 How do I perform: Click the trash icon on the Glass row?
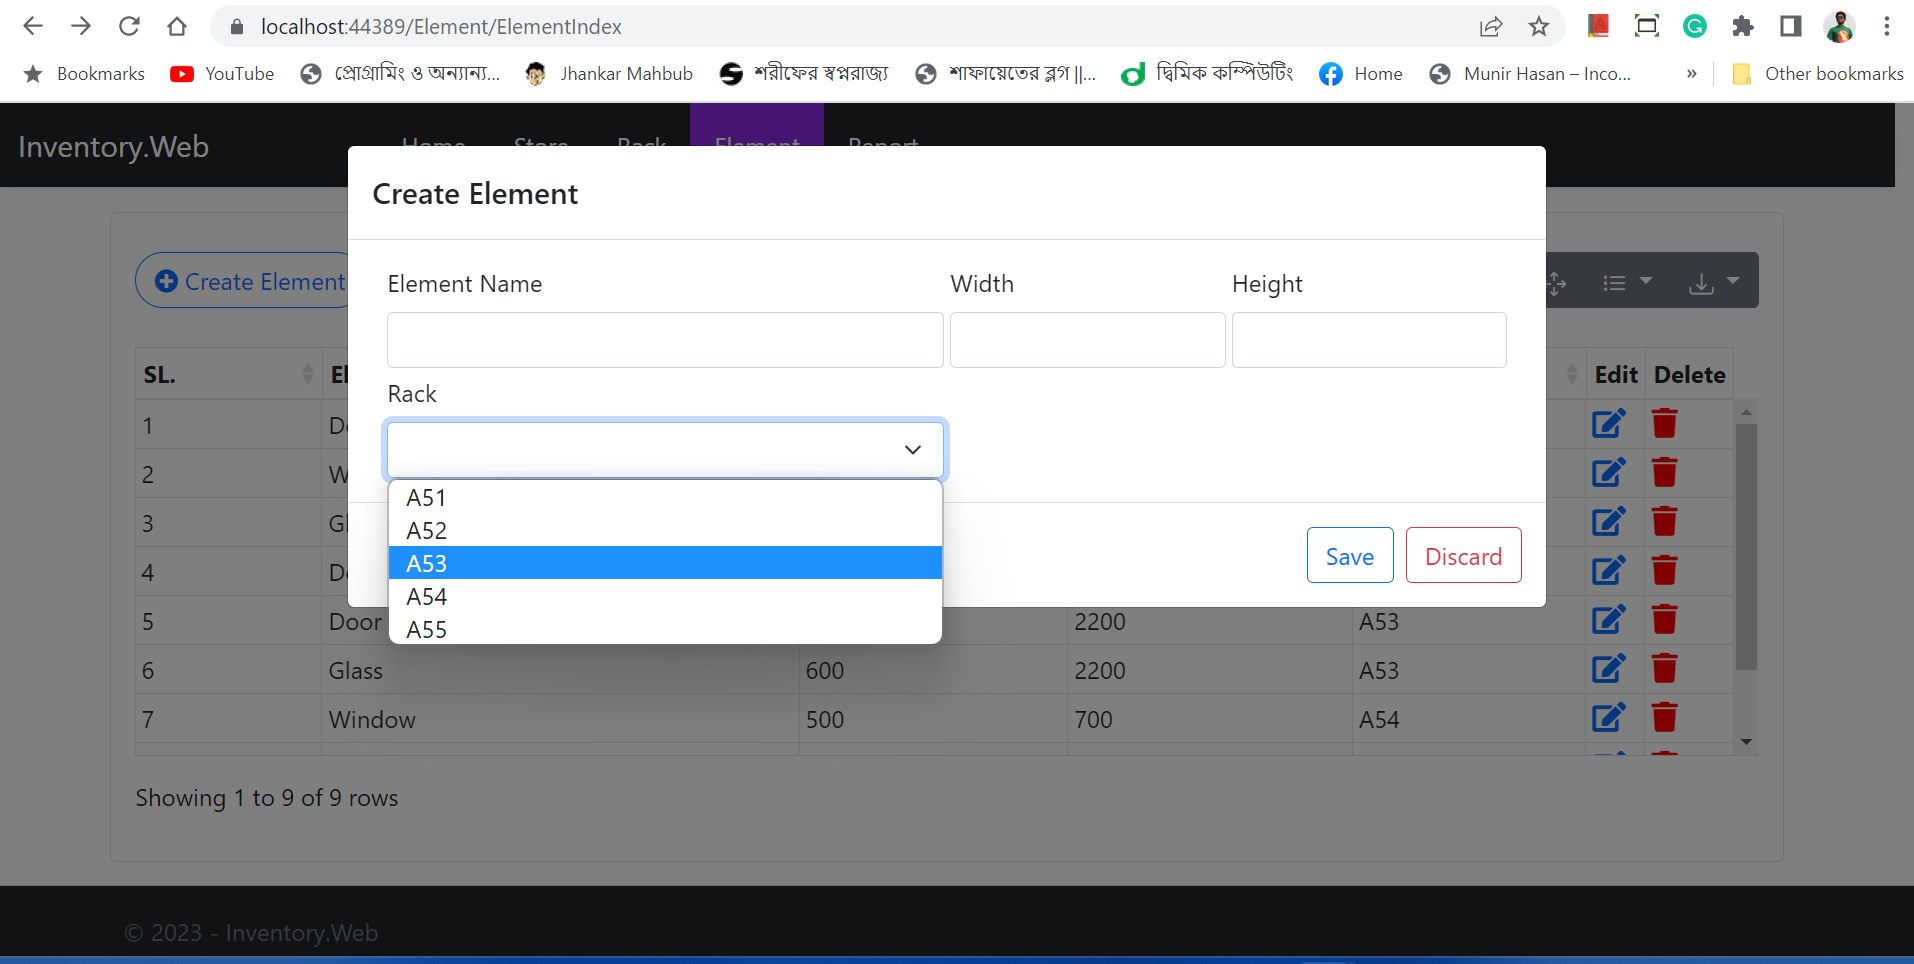click(x=1664, y=668)
